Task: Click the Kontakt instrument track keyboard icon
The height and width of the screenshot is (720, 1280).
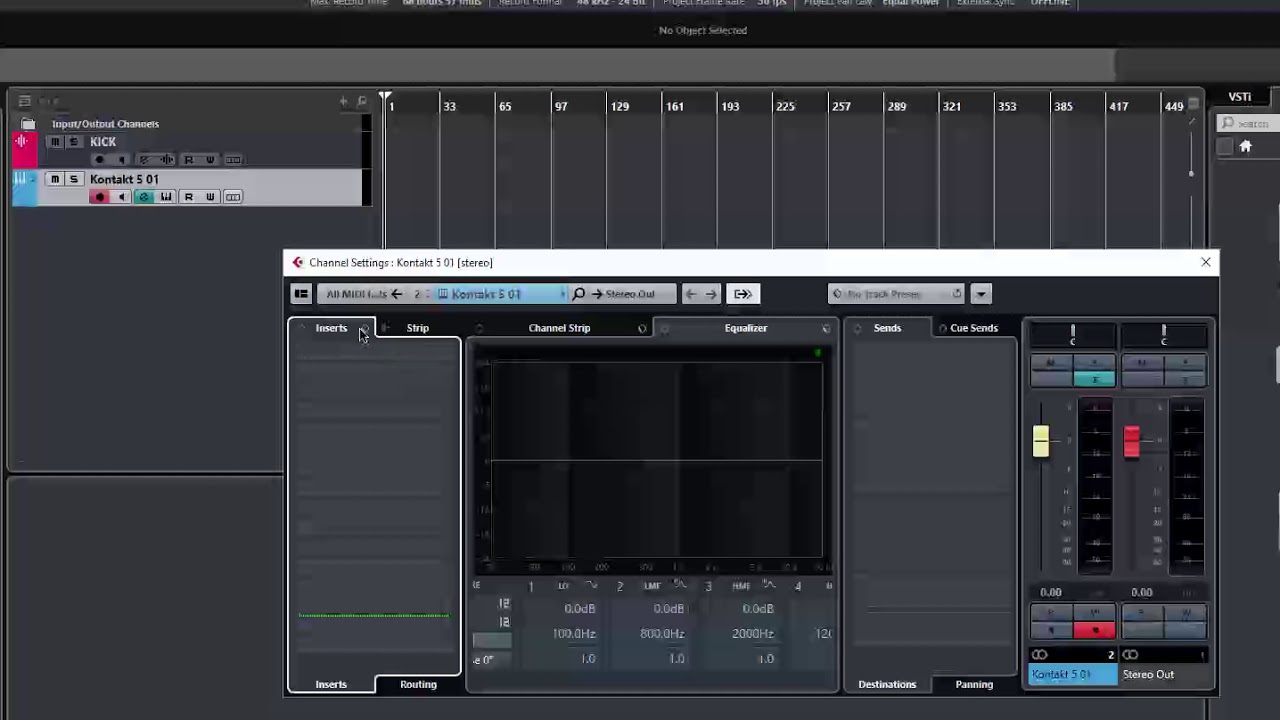Action: [x=21, y=179]
